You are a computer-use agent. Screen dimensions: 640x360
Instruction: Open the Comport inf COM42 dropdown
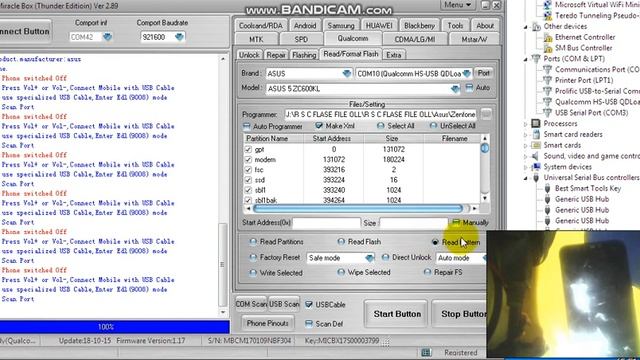click(107, 37)
